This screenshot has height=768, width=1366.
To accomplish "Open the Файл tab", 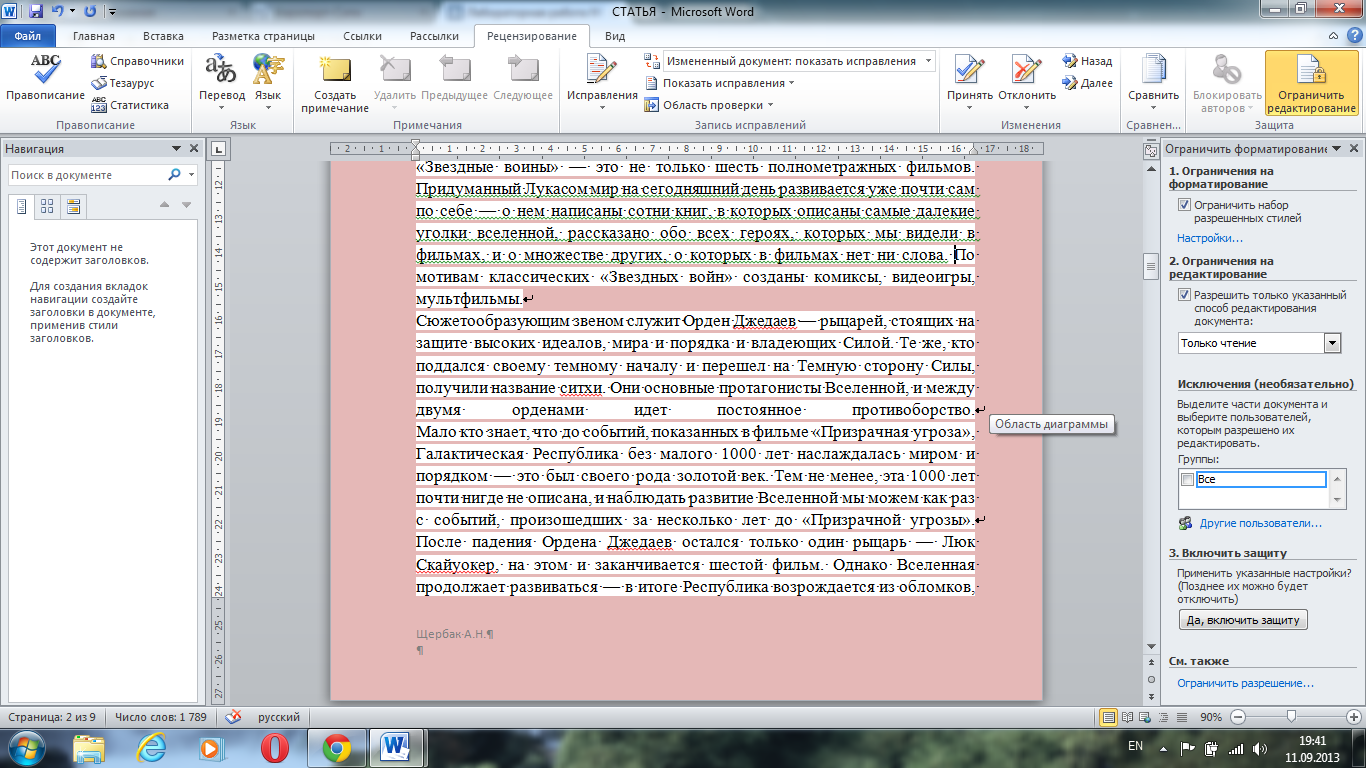I will 29,36.
